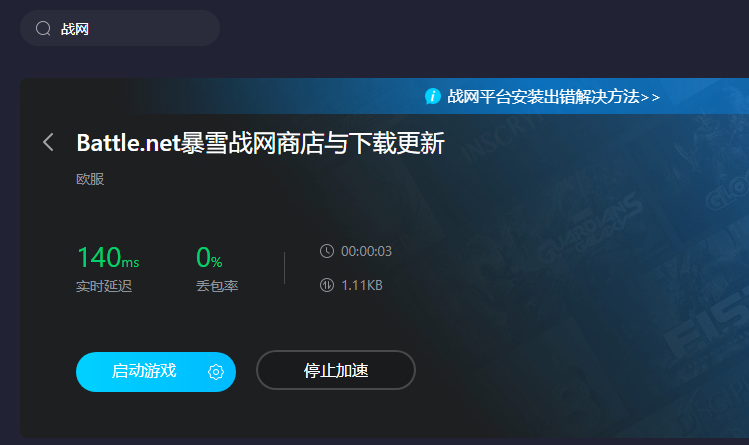
Task: Open 战网平台安装出错解决方法 link
Action: pyautogui.click(x=544, y=97)
